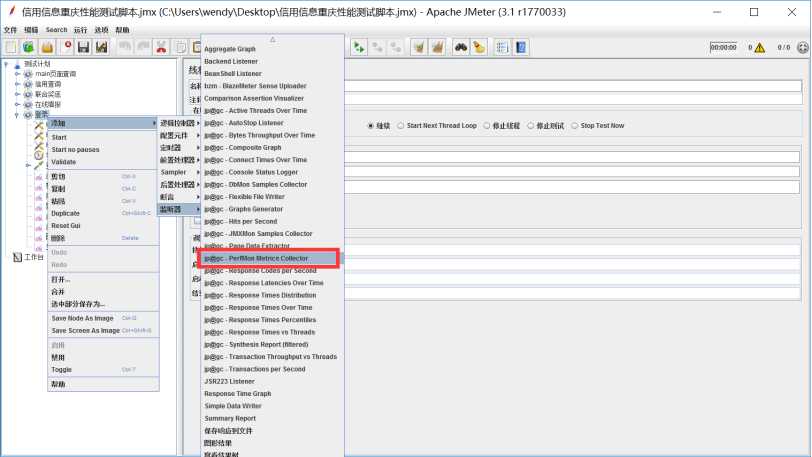This screenshot has height=457, width=812.
Task: Collapse the 测试计划 root tree node
Action: (6, 64)
